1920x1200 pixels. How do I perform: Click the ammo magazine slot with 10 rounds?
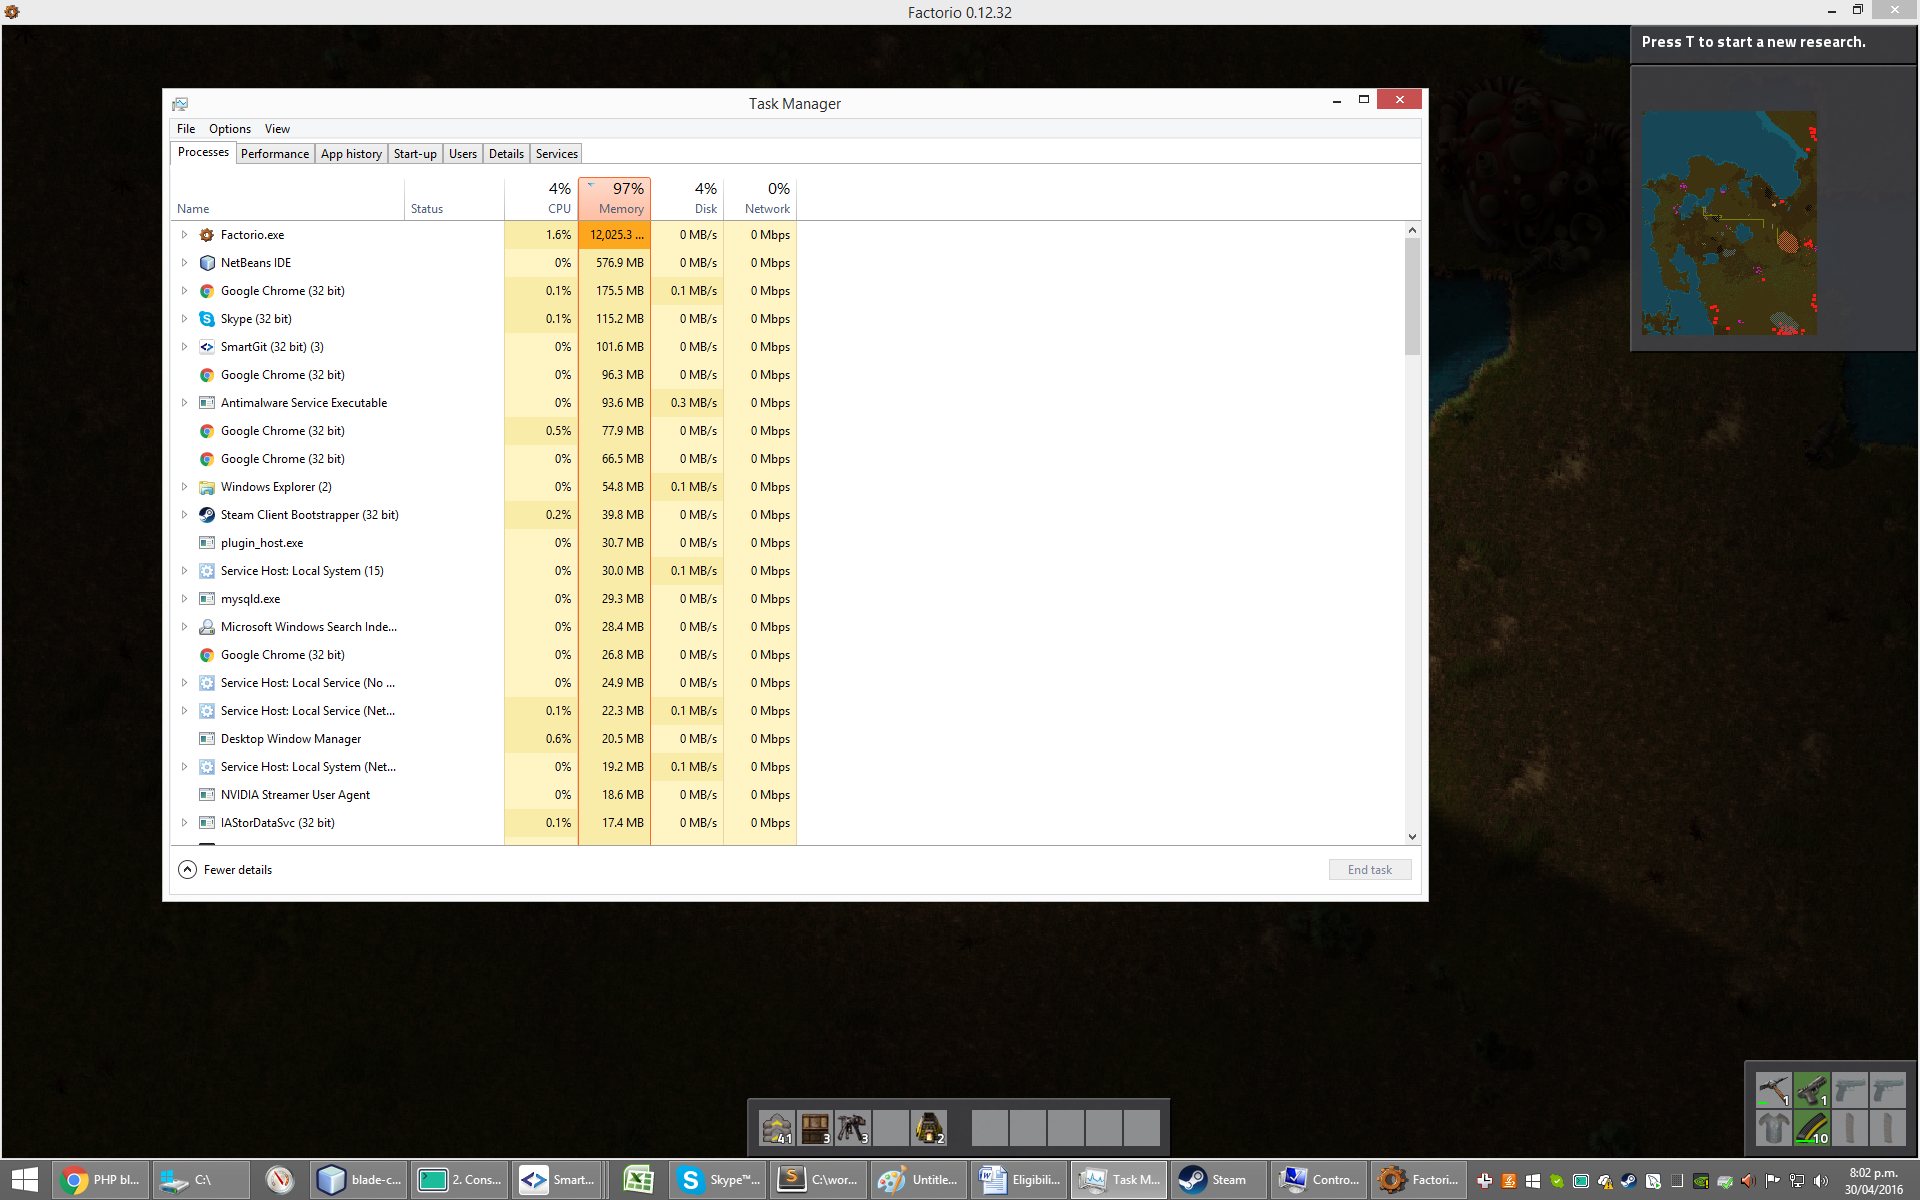pyautogui.click(x=1812, y=1128)
